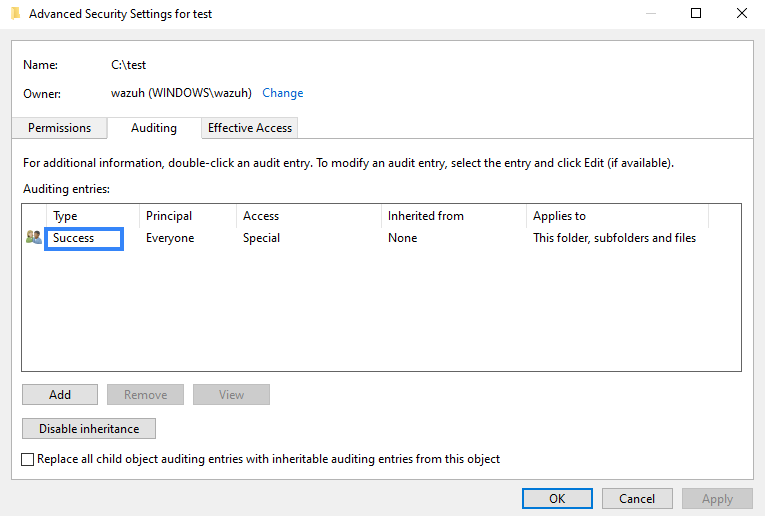Screen dimensions: 765x516
Task: Click the Everyone principal in the audit entry
Action: pyautogui.click(x=170, y=238)
